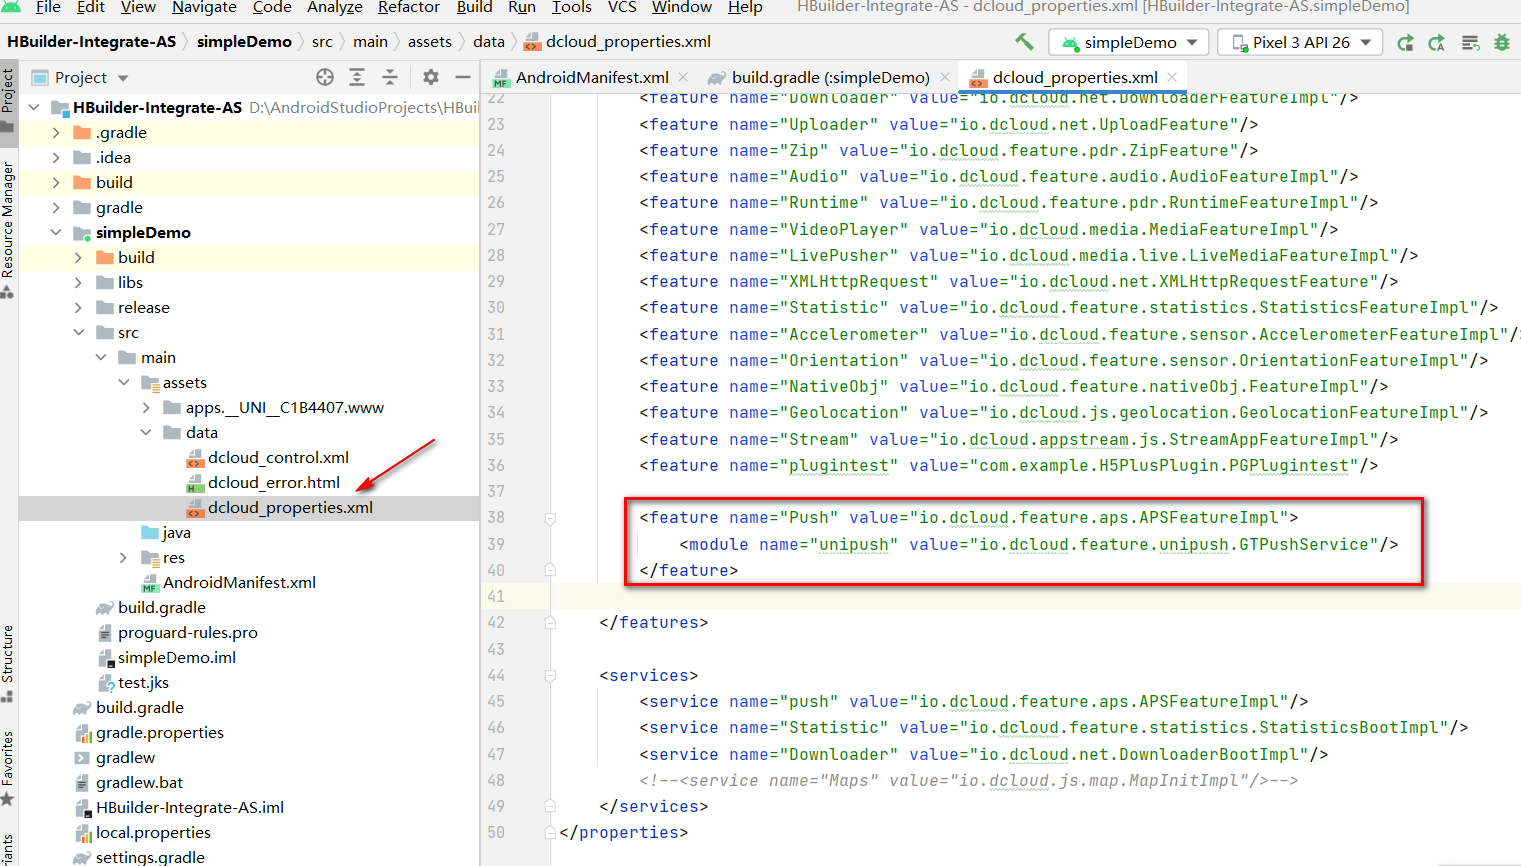Fold the Push feature tag at line 38
This screenshot has height=866, width=1521.
[550, 518]
